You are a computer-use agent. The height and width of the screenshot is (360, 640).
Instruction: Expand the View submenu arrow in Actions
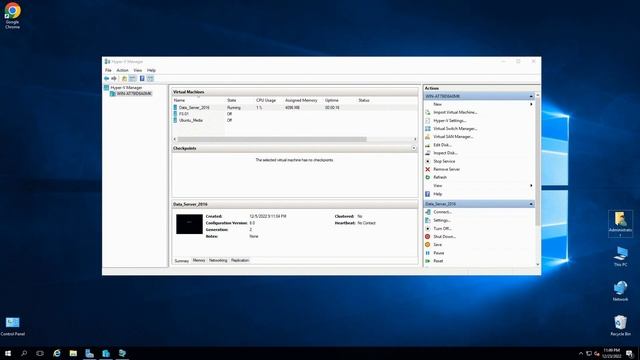coord(531,186)
